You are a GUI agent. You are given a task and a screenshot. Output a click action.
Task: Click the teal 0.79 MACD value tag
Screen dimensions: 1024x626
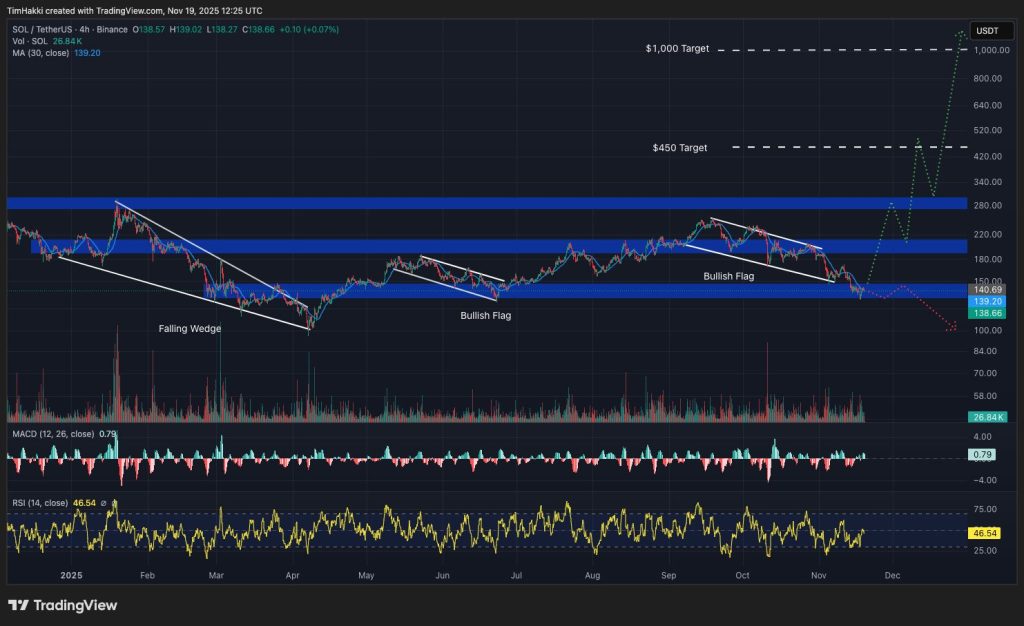click(x=984, y=452)
